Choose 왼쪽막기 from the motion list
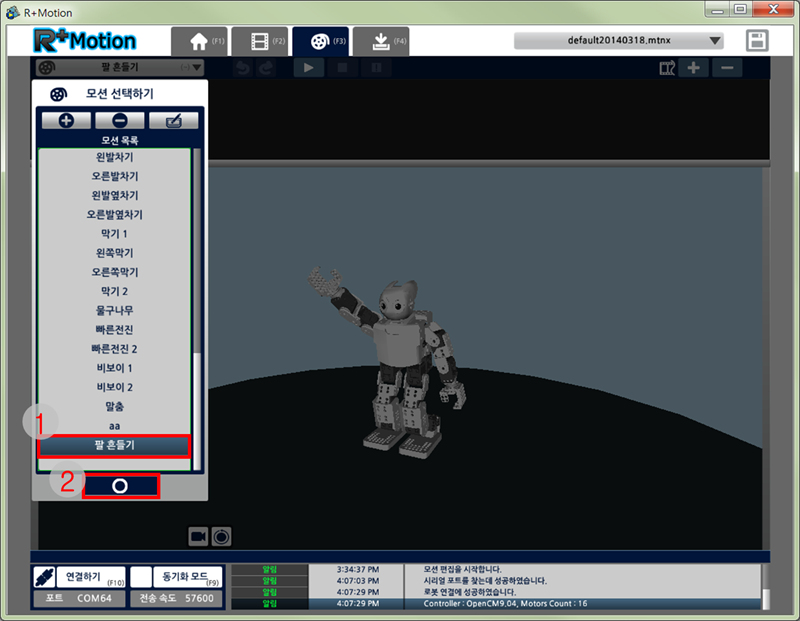800x621 pixels. click(115, 253)
